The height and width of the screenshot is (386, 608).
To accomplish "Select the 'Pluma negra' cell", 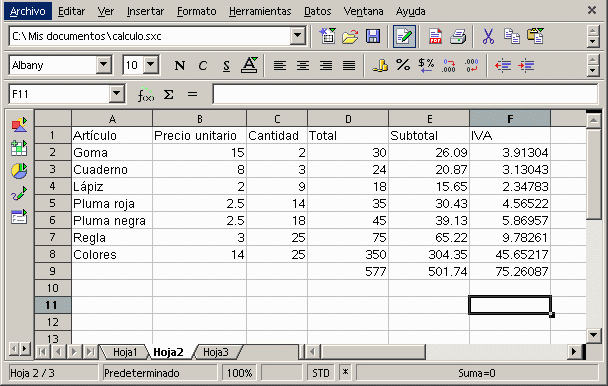I will pyautogui.click(x=112, y=221).
